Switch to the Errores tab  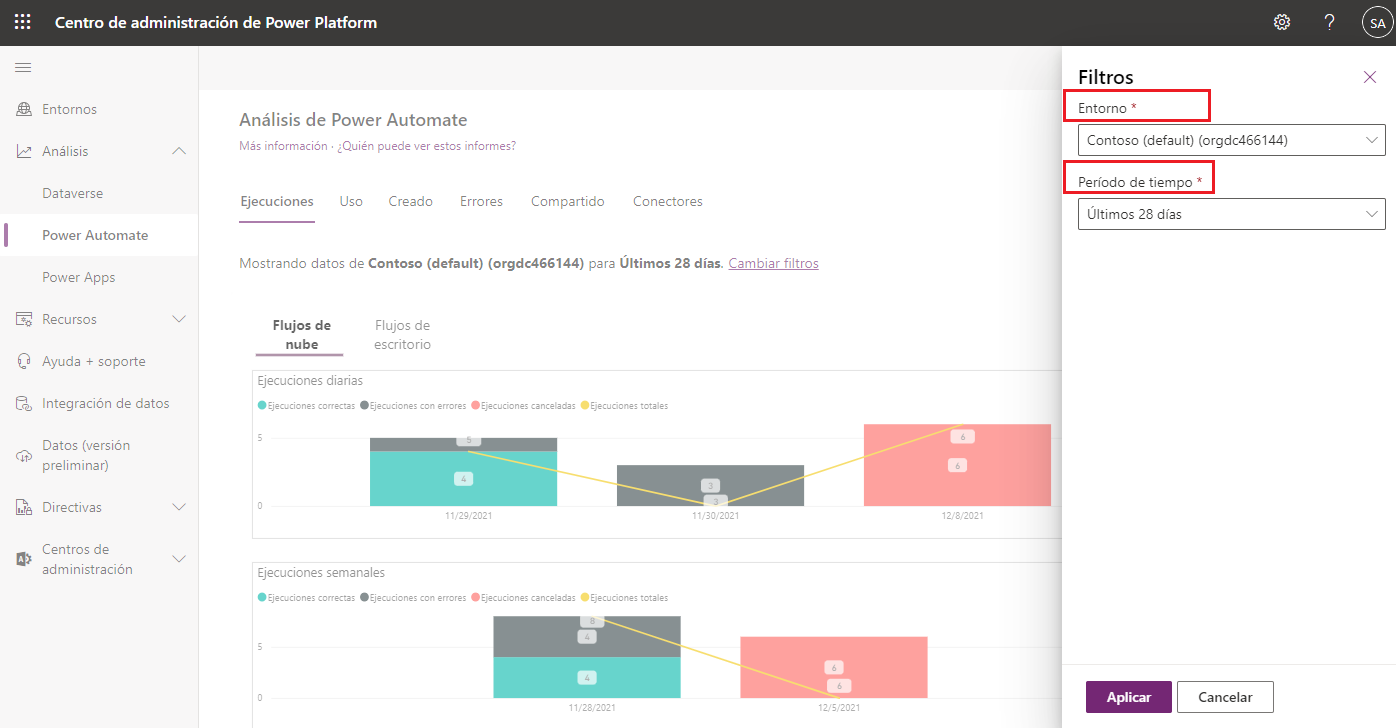(481, 201)
